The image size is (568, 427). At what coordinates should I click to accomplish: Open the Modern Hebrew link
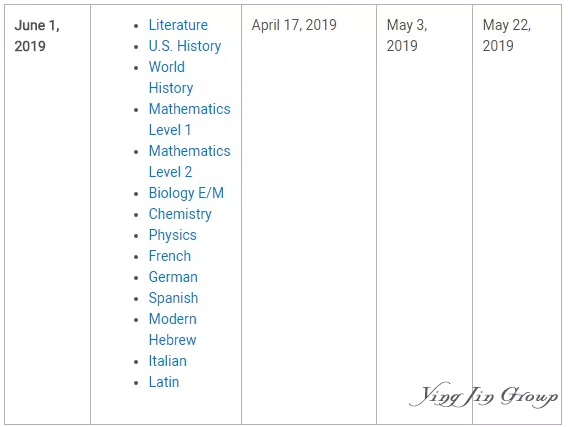point(172,330)
